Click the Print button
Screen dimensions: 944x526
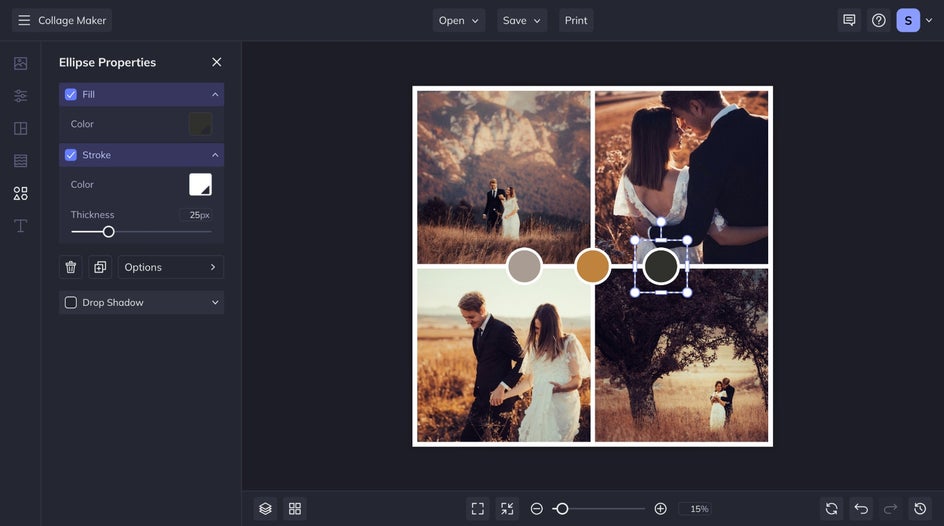576,20
